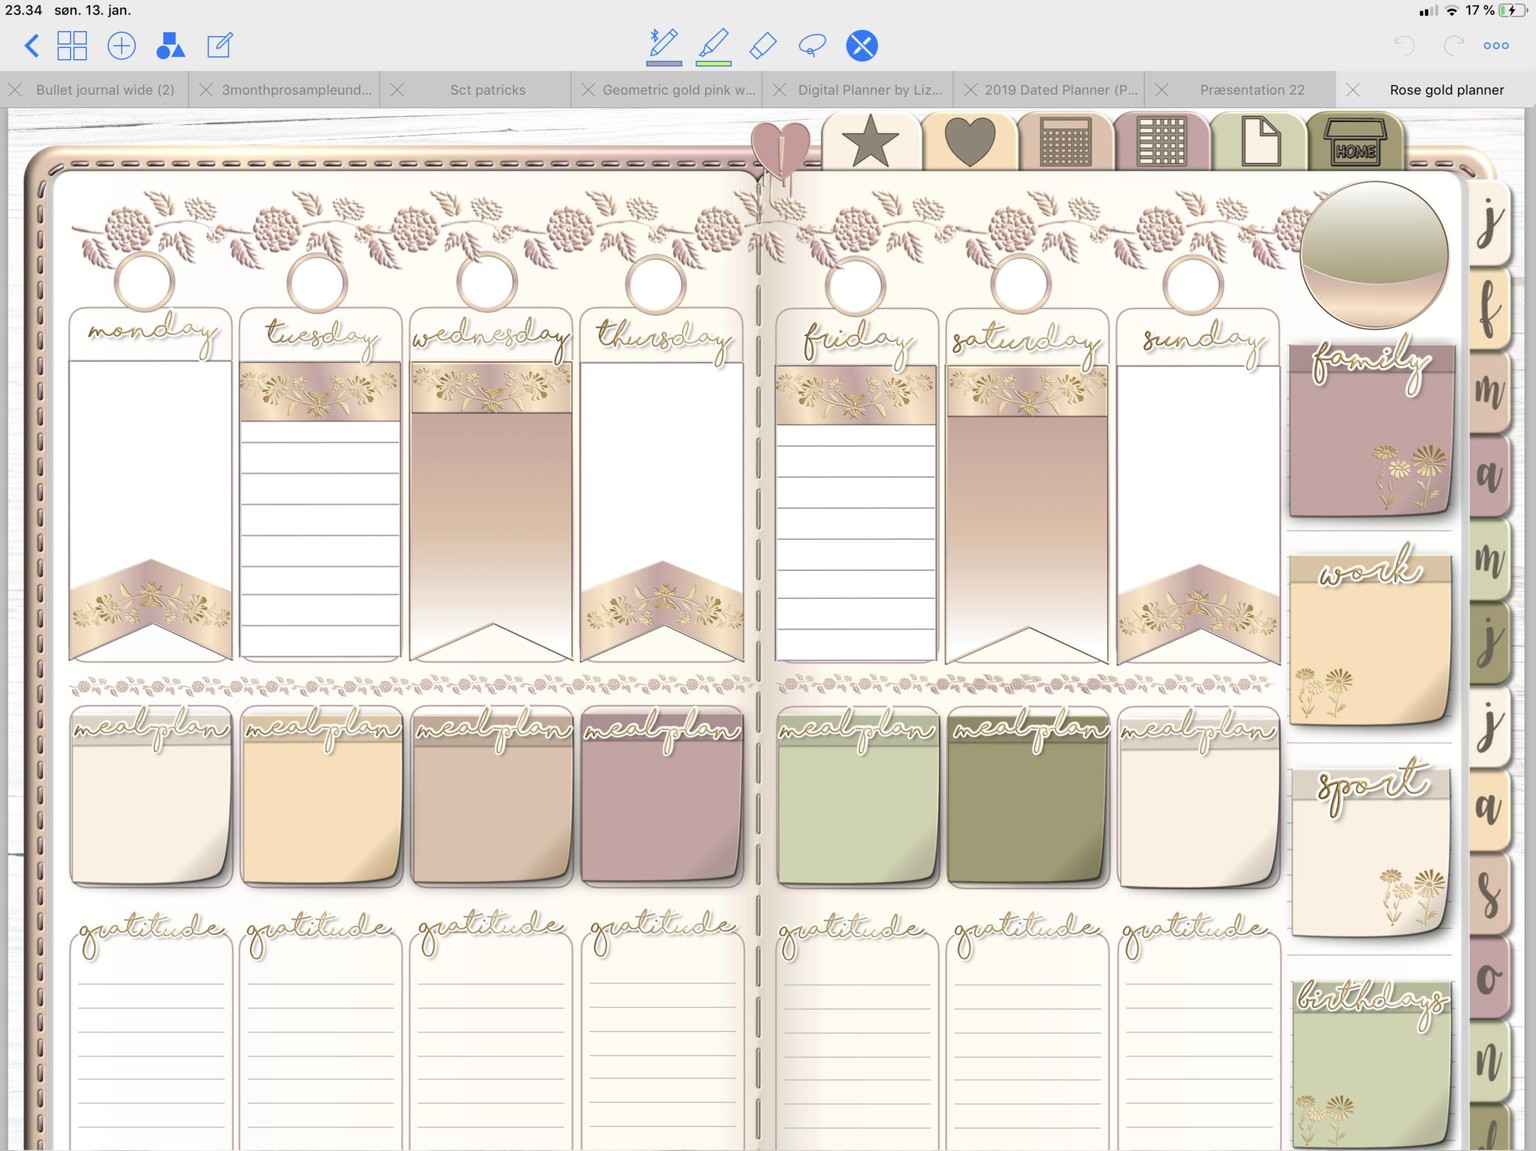This screenshot has width=1536, height=1151.
Task: Select the Rose gold planner tab
Action: (1446, 90)
